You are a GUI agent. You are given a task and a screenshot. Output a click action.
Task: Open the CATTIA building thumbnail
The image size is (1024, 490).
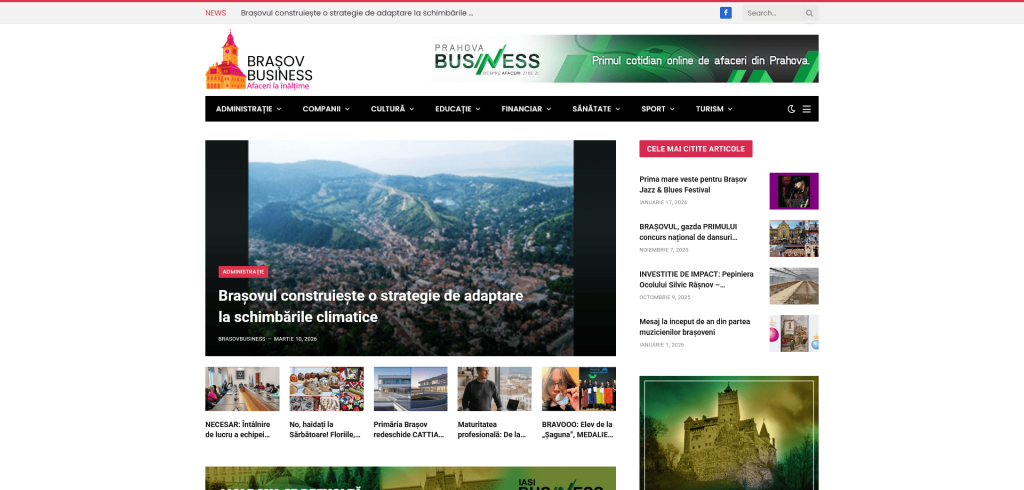[x=411, y=389]
